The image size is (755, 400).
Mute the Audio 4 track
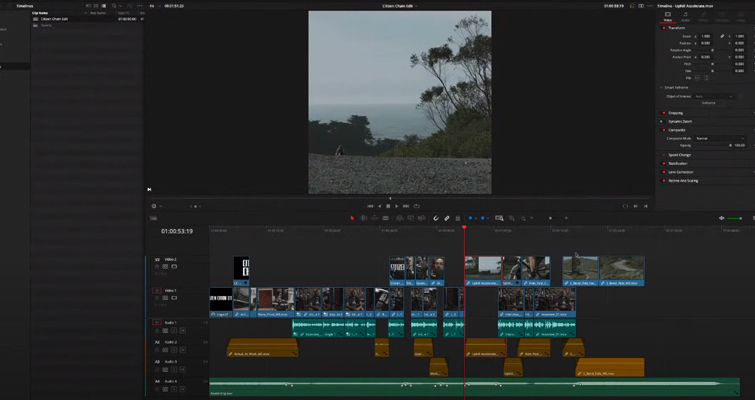pyautogui.click(x=182, y=389)
